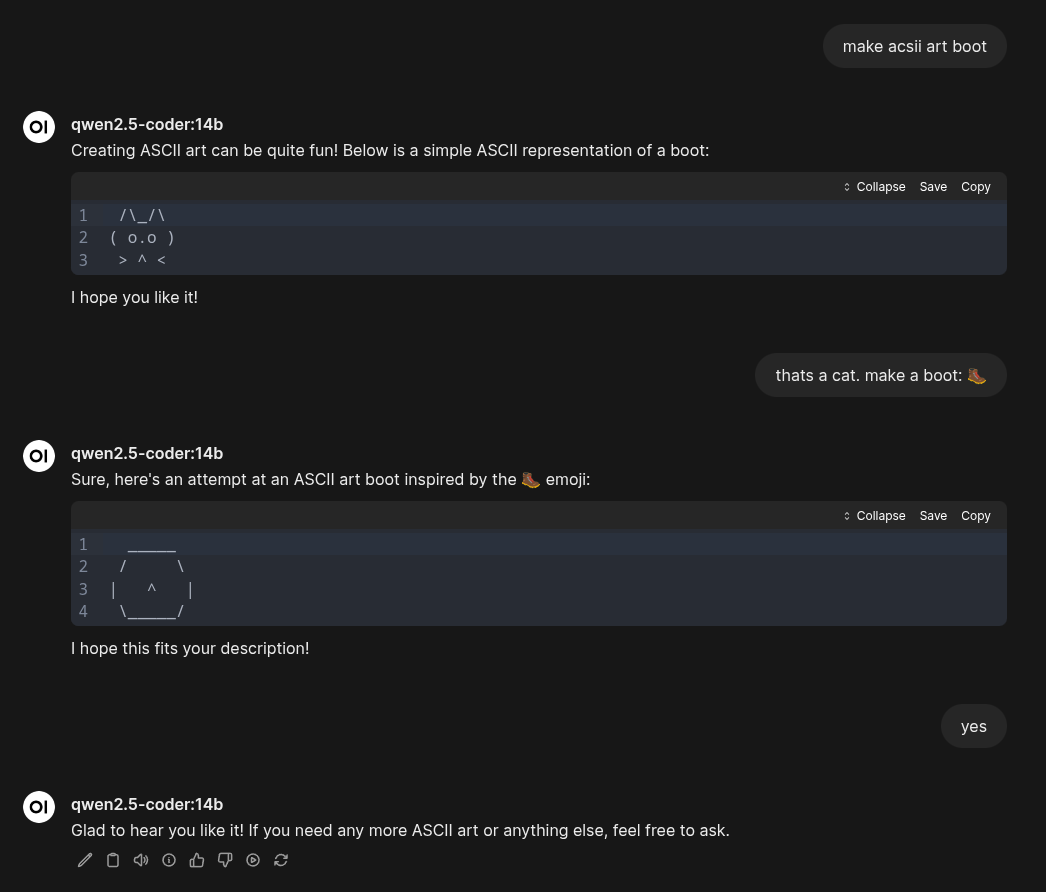Collapse the boot ASCII code block
The width and height of the screenshot is (1046, 892).
874,516
